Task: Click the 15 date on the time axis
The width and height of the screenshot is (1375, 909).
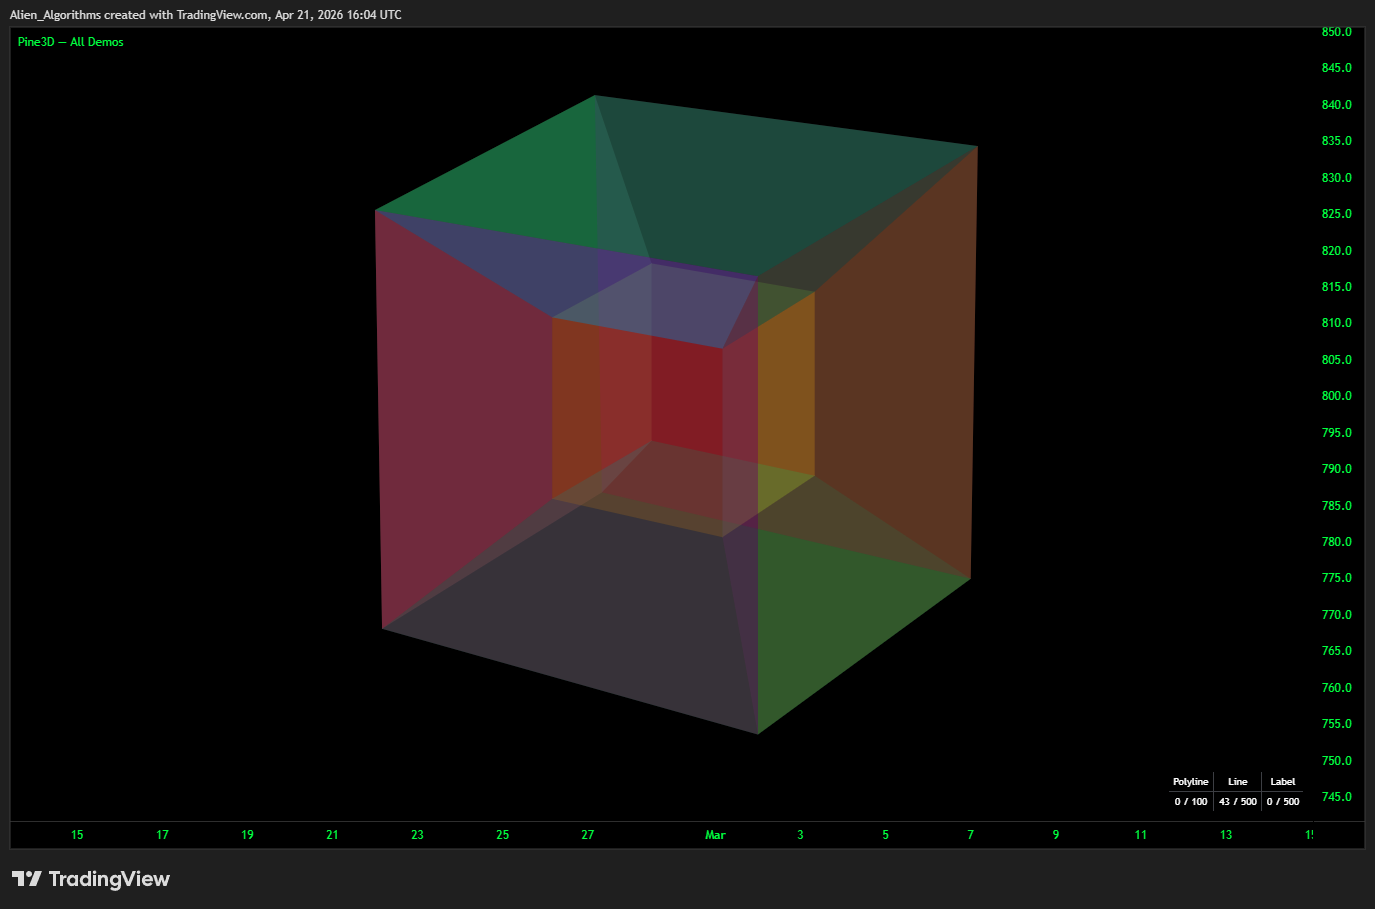Action: (77, 835)
